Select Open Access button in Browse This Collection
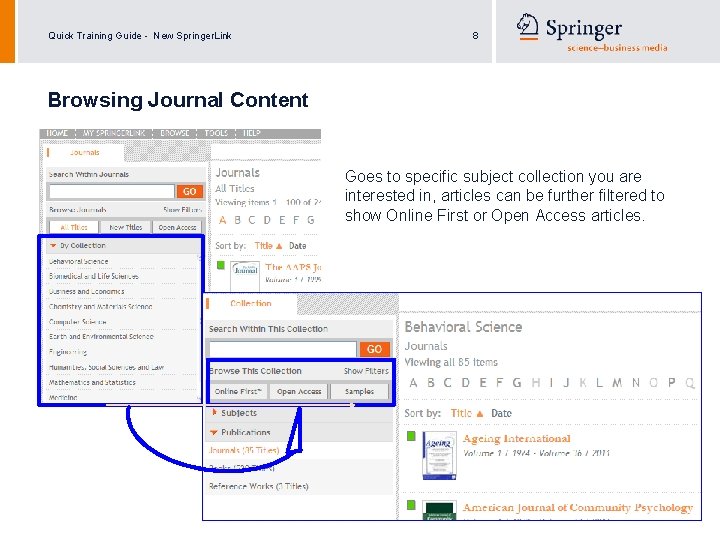The width and height of the screenshot is (720, 540). point(299,391)
